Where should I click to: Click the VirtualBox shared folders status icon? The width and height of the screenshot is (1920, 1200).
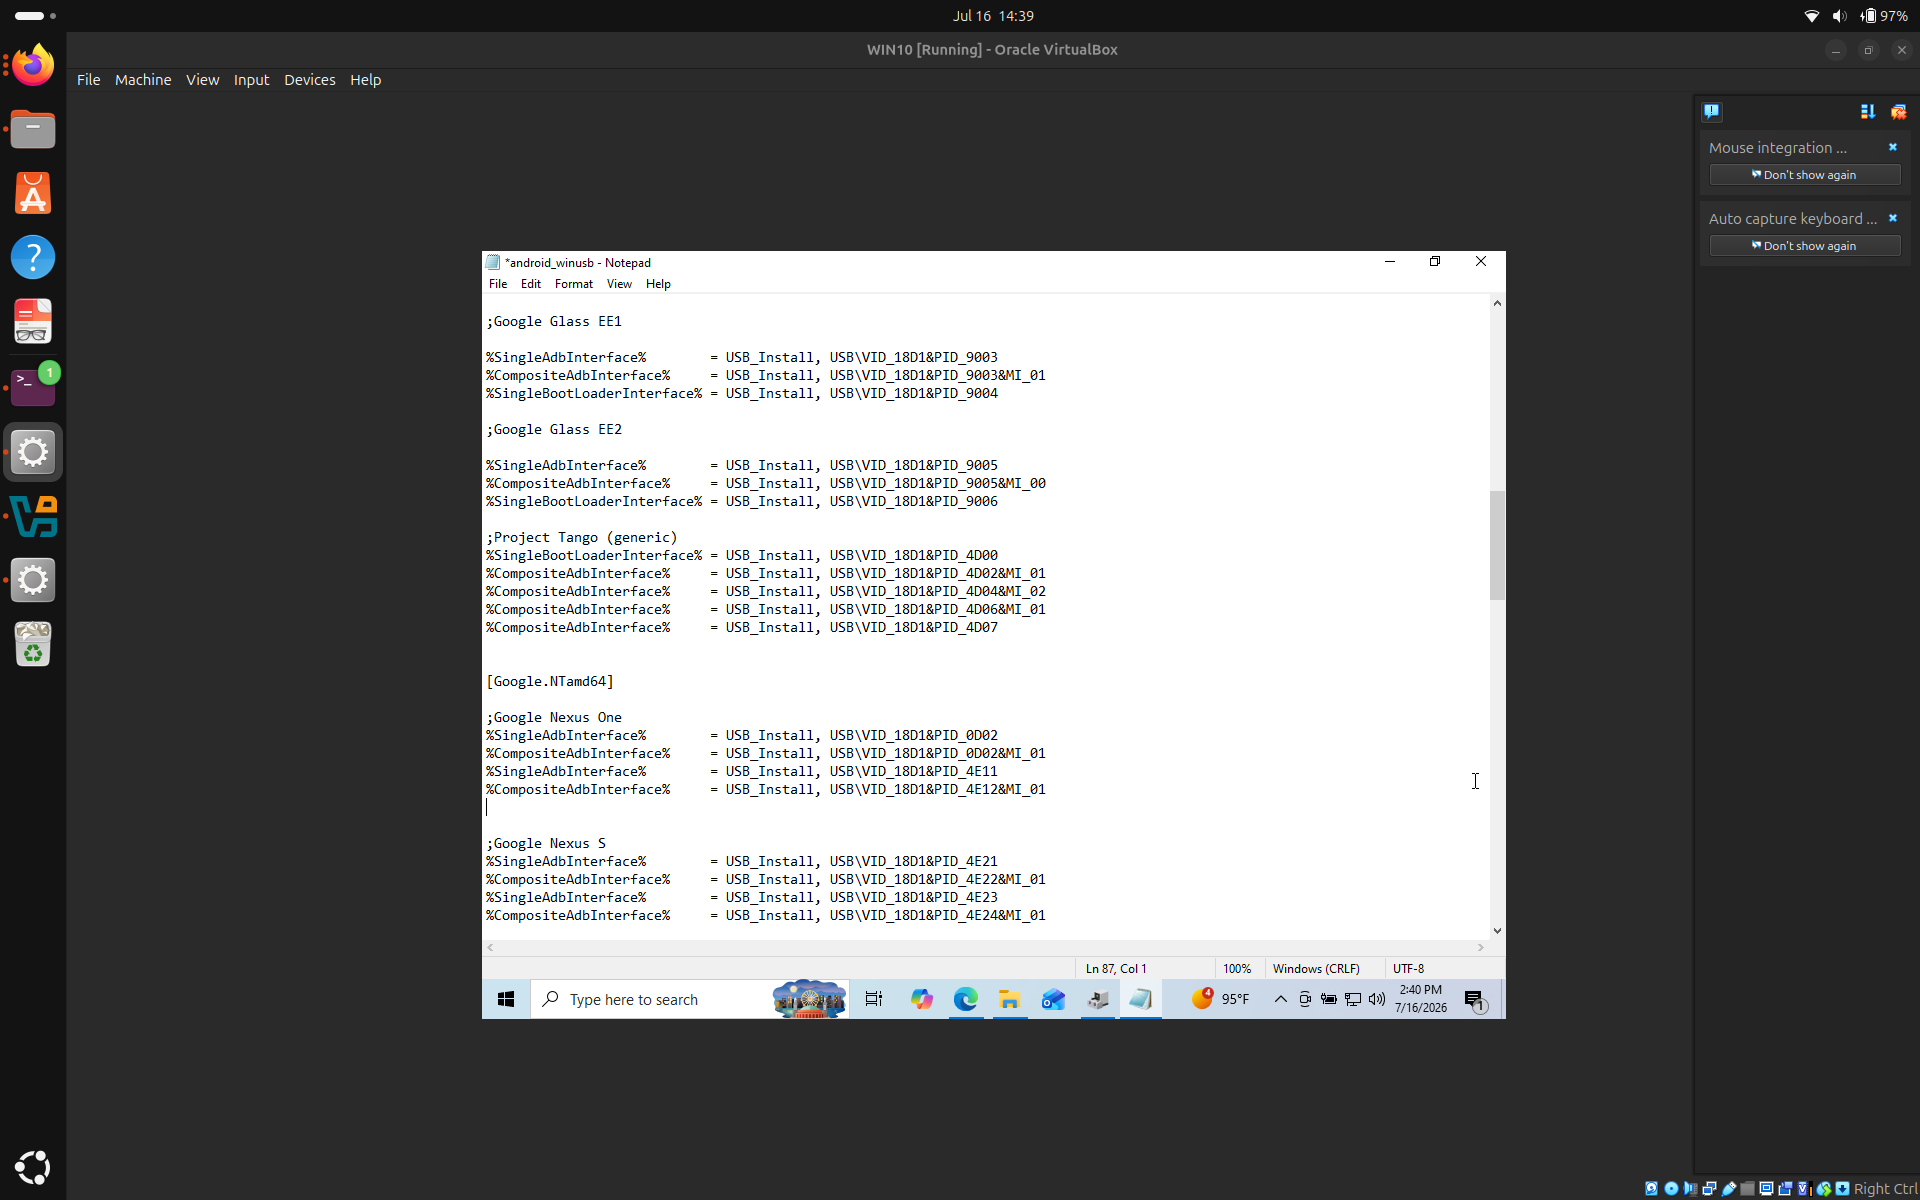1747,1189
